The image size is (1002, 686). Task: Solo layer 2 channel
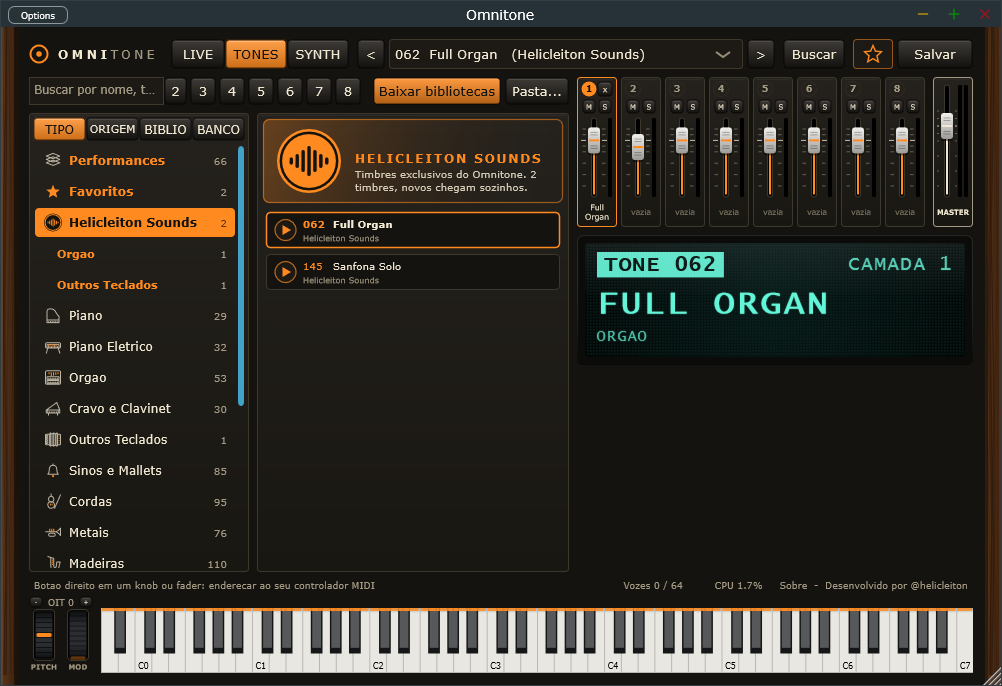click(x=649, y=107)
